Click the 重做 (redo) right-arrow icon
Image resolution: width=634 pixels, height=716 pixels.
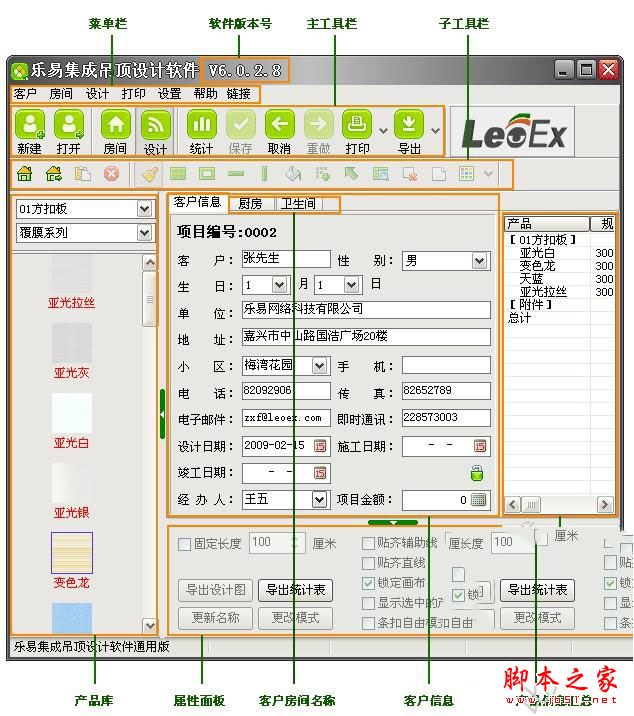point(318,125)
